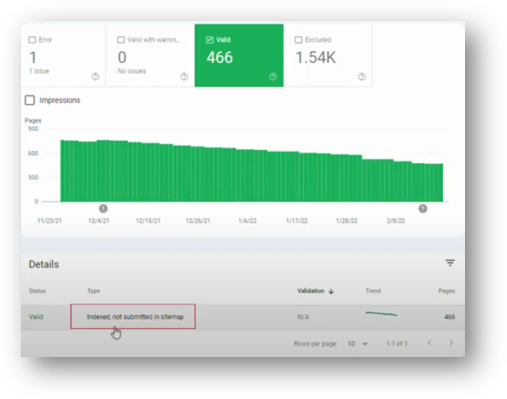
Task: Open help icon on Valid with warnings card
Action: tap(184, 77)
